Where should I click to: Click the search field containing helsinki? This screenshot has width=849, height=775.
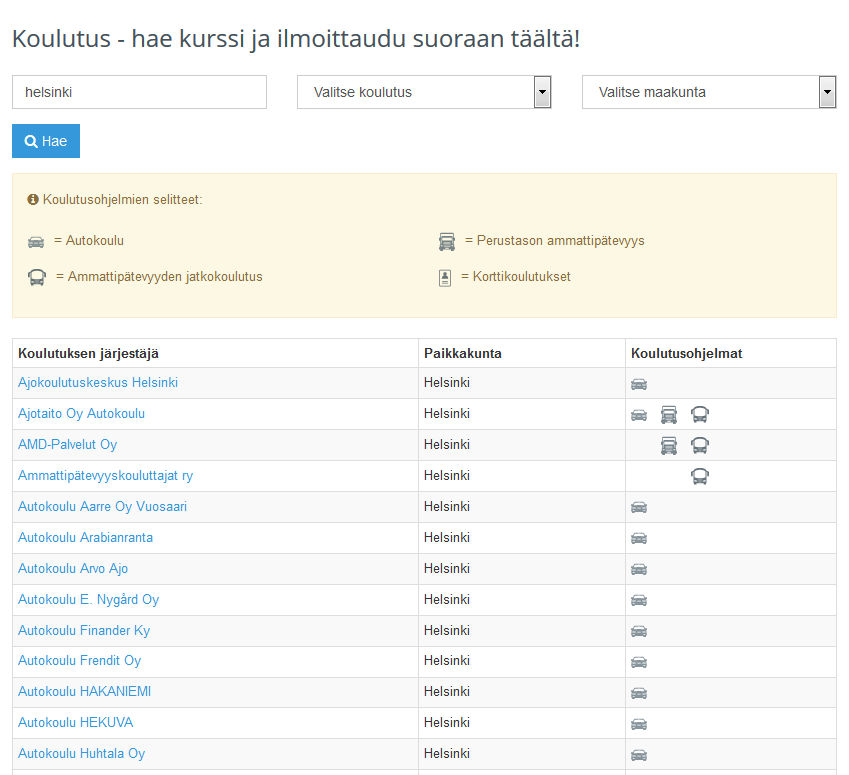click(138, 92)
